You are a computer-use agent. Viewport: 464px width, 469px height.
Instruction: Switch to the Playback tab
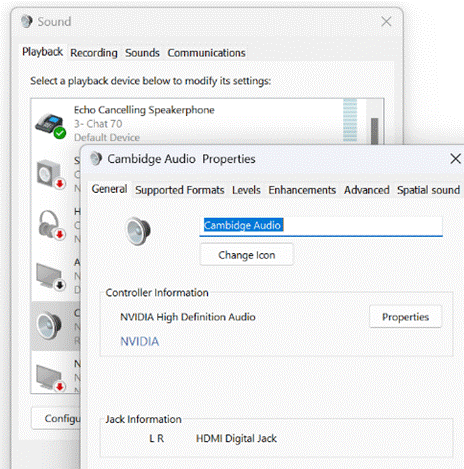pos(42,52)
